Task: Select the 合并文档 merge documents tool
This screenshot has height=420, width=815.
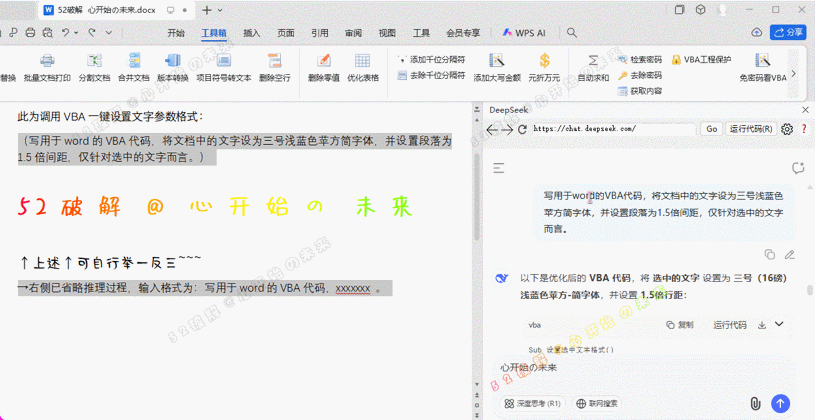Action: coord(134,68)
